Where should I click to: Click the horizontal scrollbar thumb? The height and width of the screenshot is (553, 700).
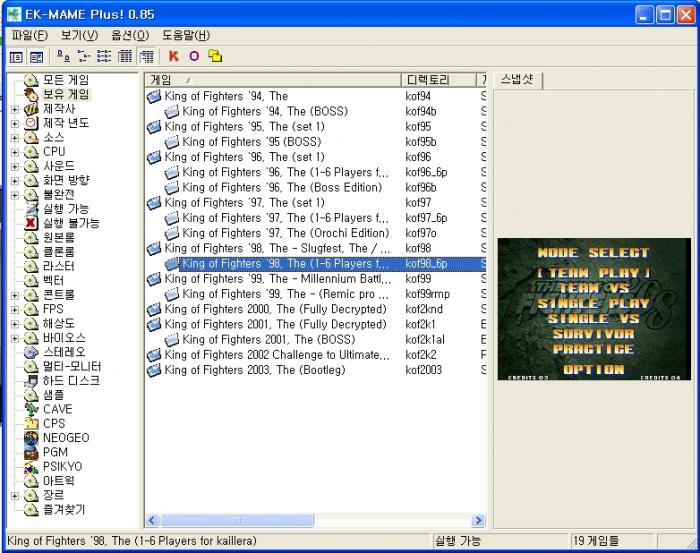tap(237, 520)
